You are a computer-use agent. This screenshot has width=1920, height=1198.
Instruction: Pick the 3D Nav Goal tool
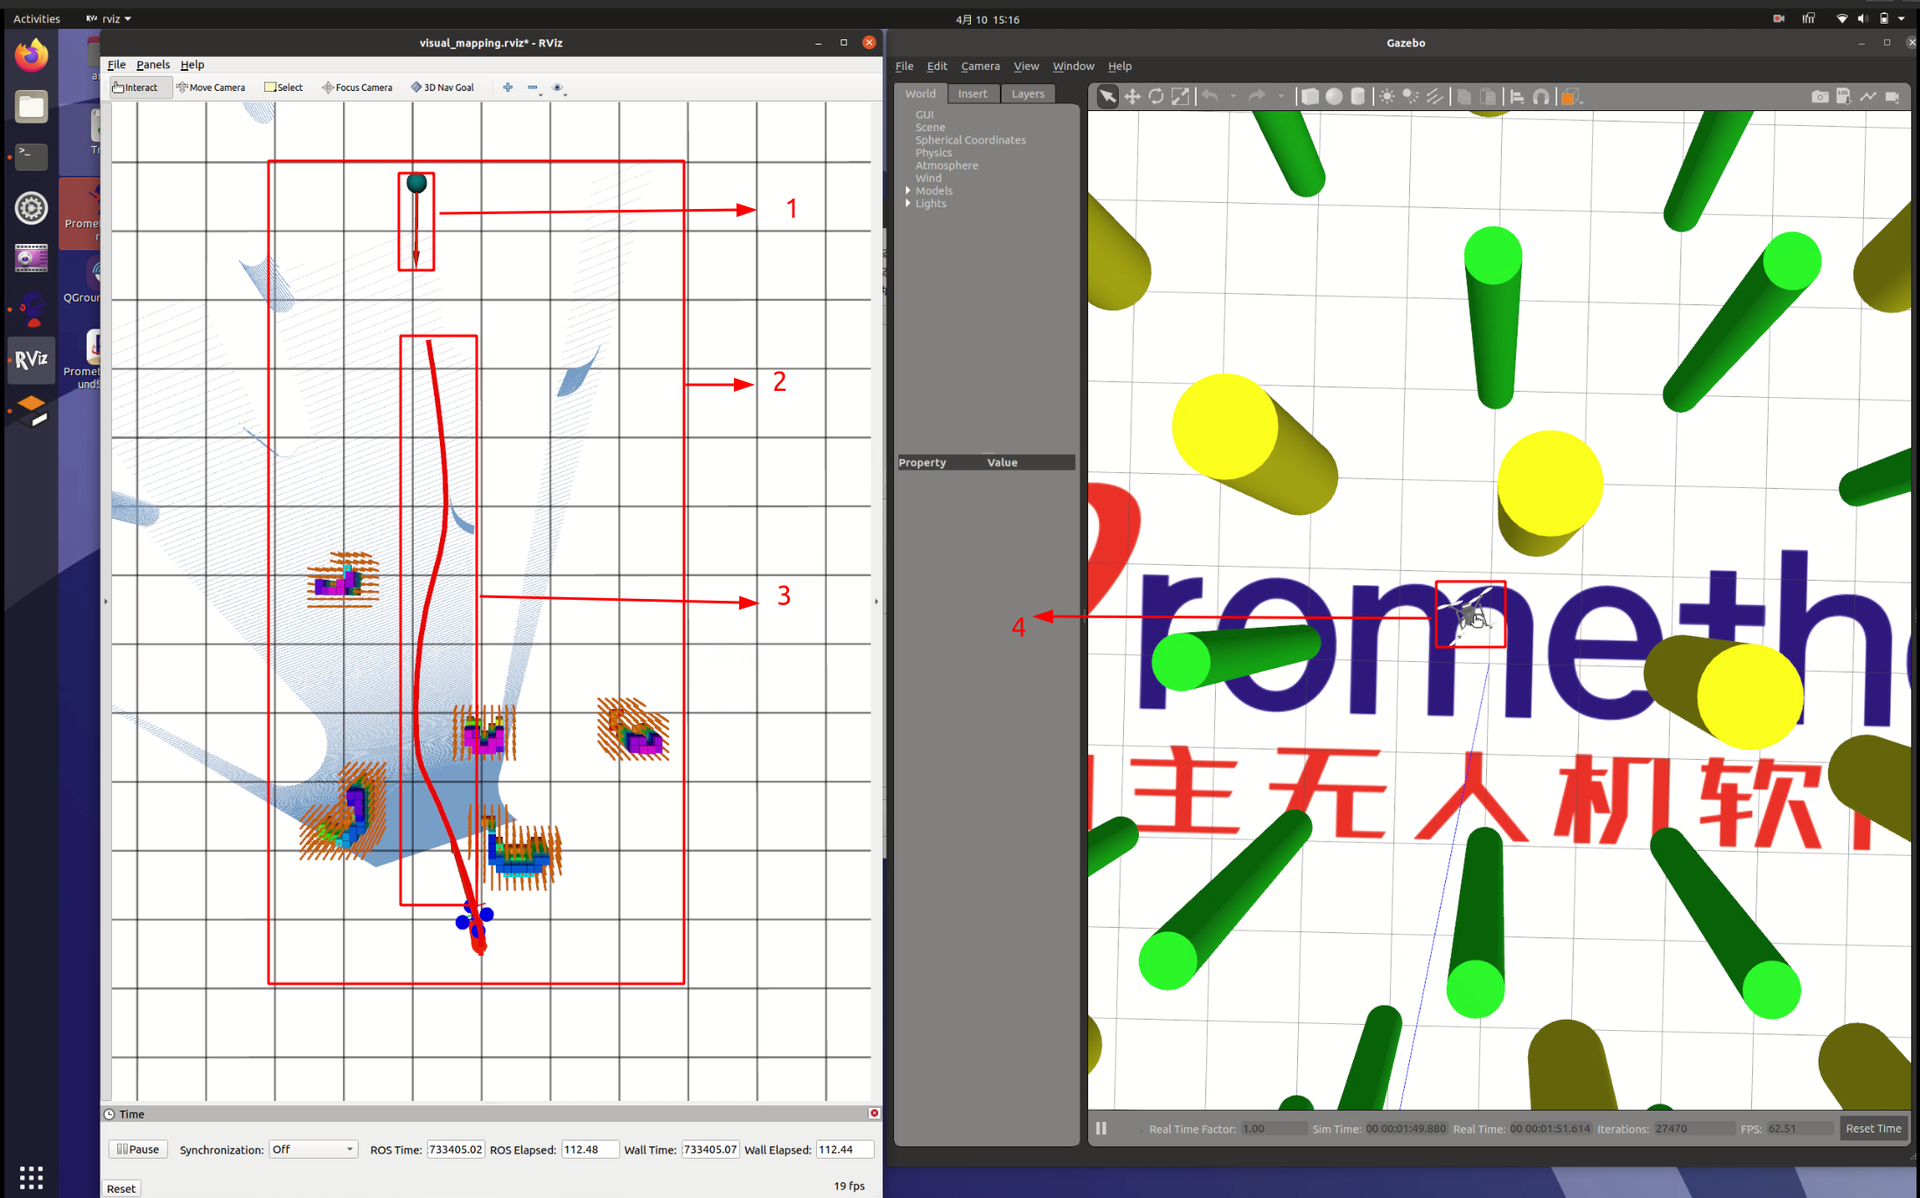pos(442,87)
